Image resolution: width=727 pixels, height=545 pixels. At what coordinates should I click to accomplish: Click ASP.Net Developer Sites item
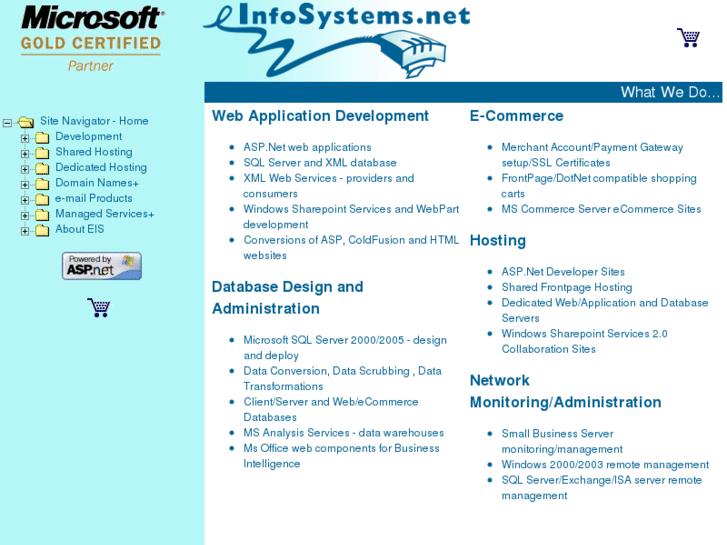pos(563,272)
